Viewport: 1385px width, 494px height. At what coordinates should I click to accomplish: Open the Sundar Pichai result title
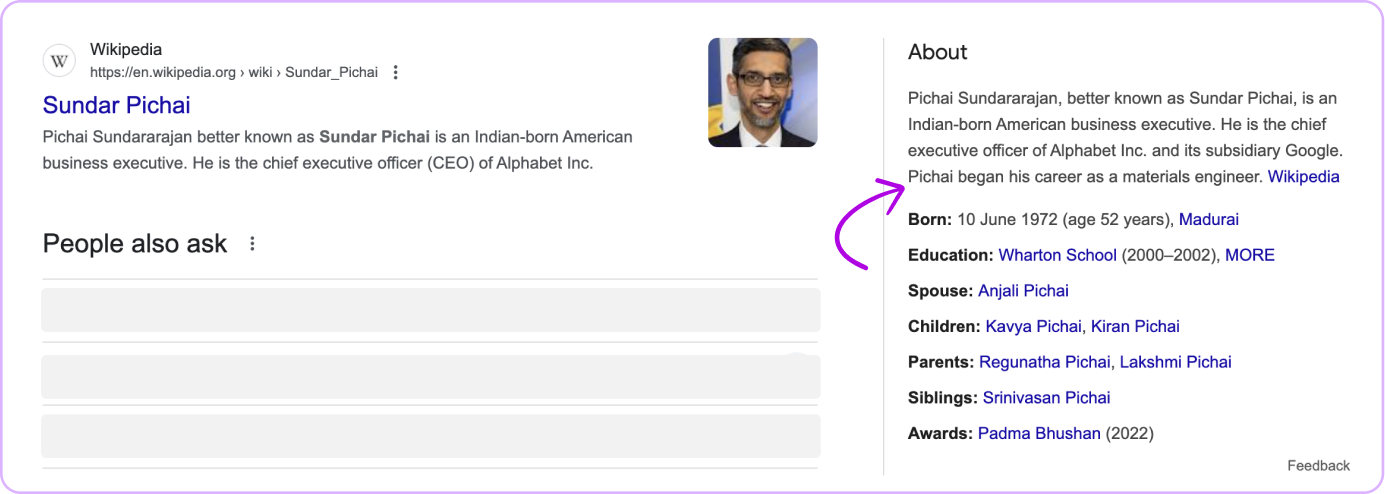[116, 105]
